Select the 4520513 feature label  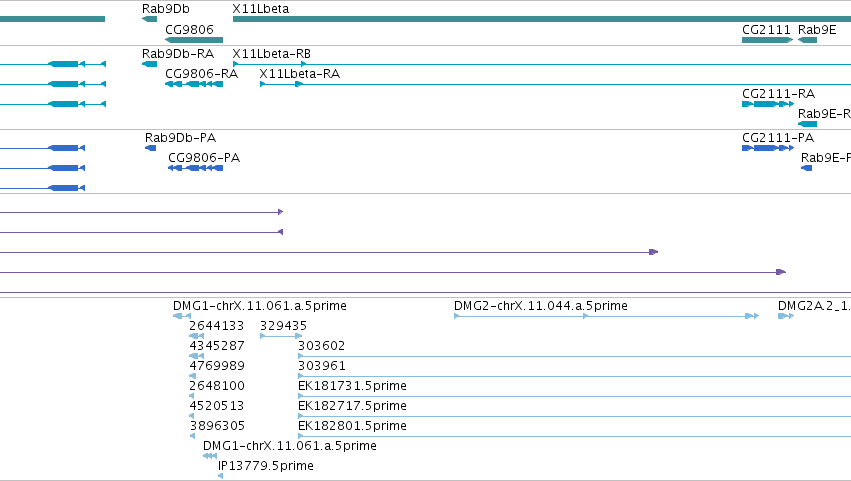click(217, 406)
